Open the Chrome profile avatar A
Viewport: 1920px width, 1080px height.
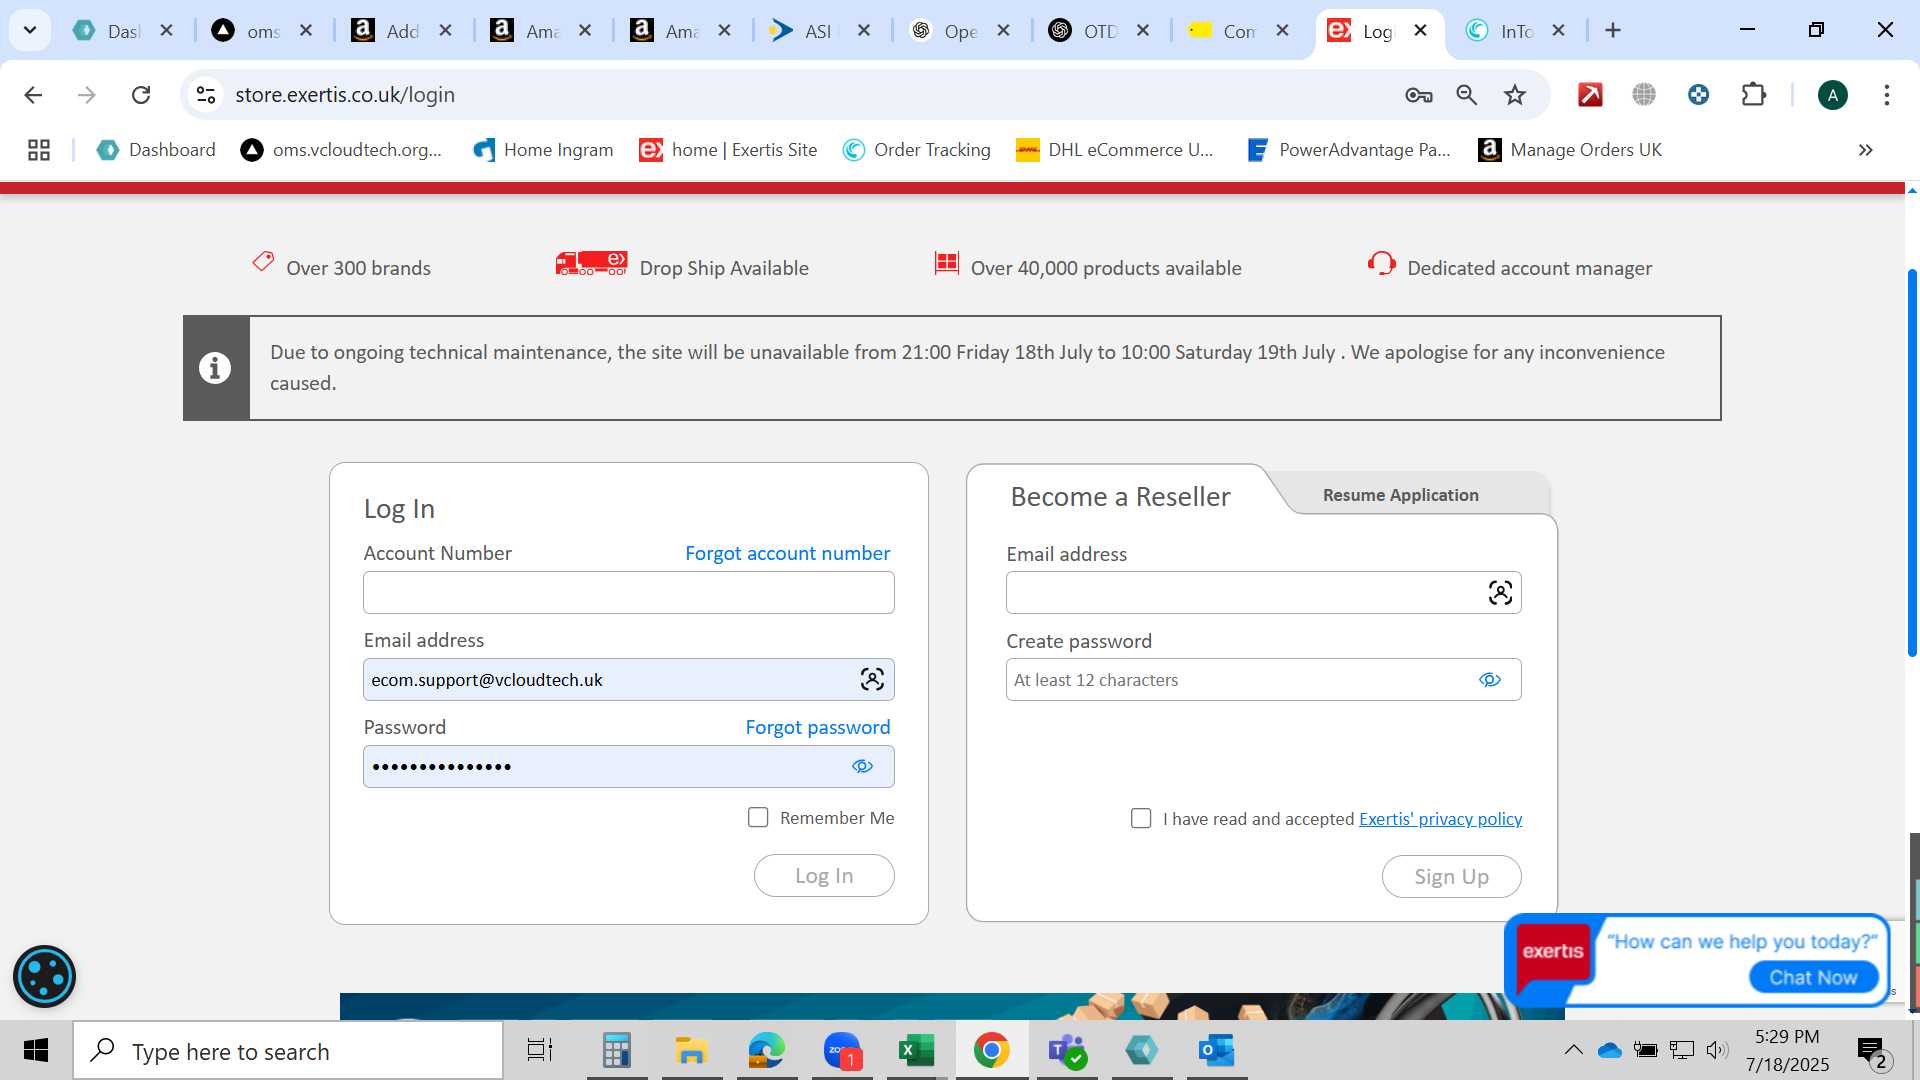(1832, 95)
